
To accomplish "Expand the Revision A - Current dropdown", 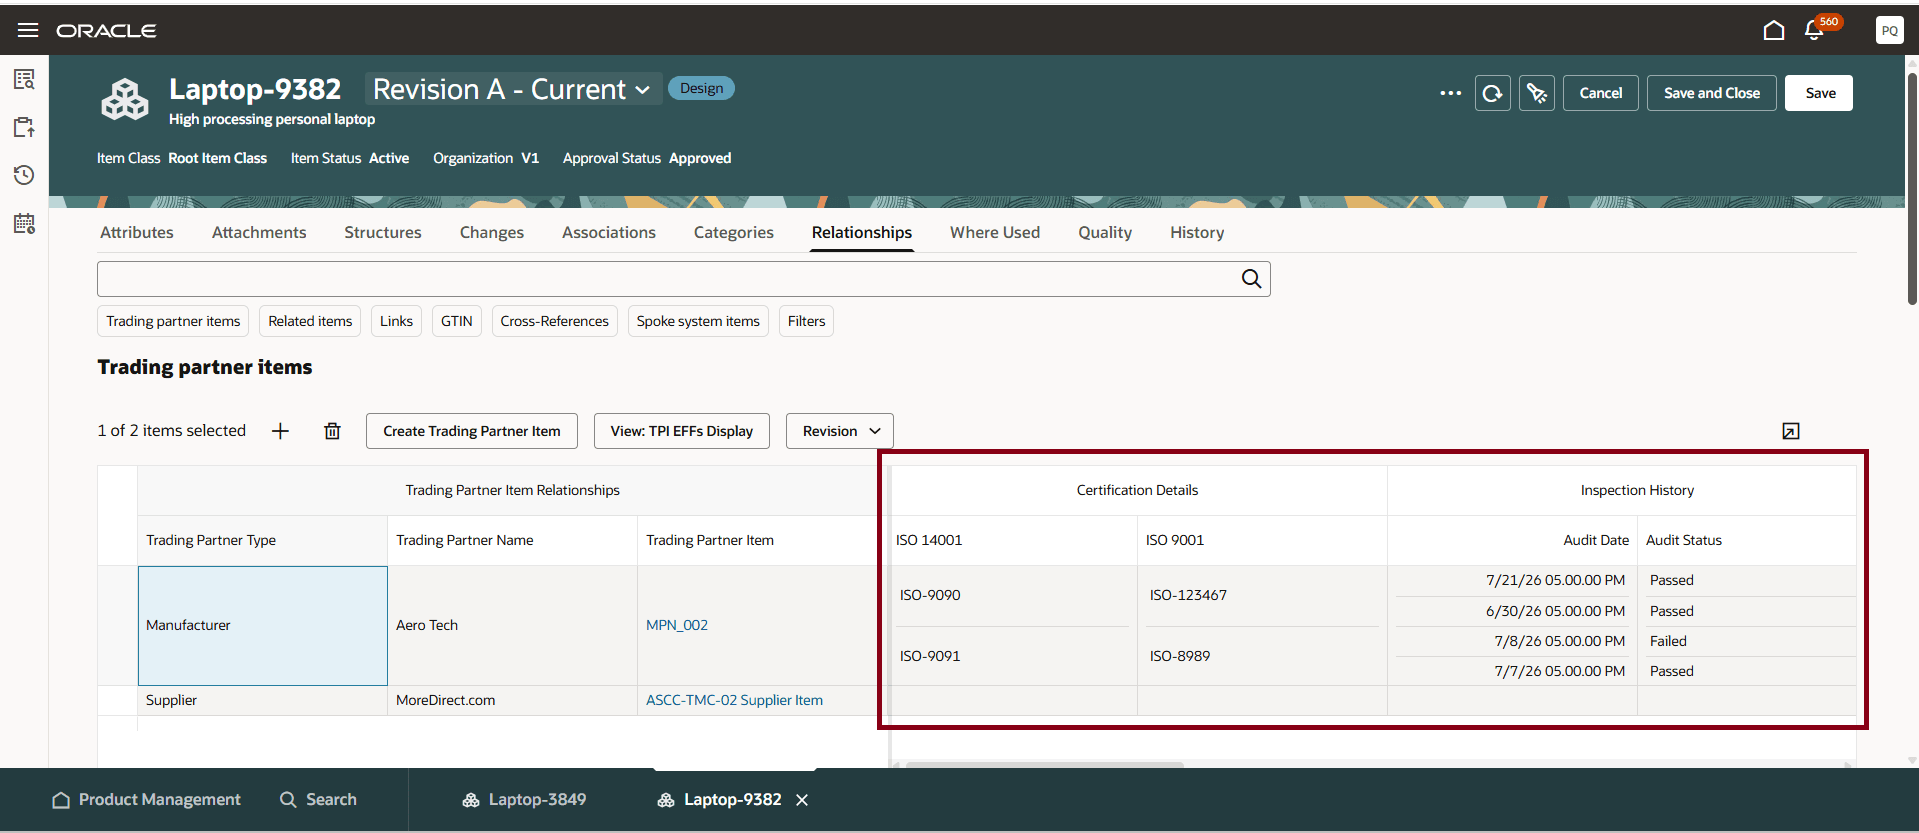I will 513,89.
